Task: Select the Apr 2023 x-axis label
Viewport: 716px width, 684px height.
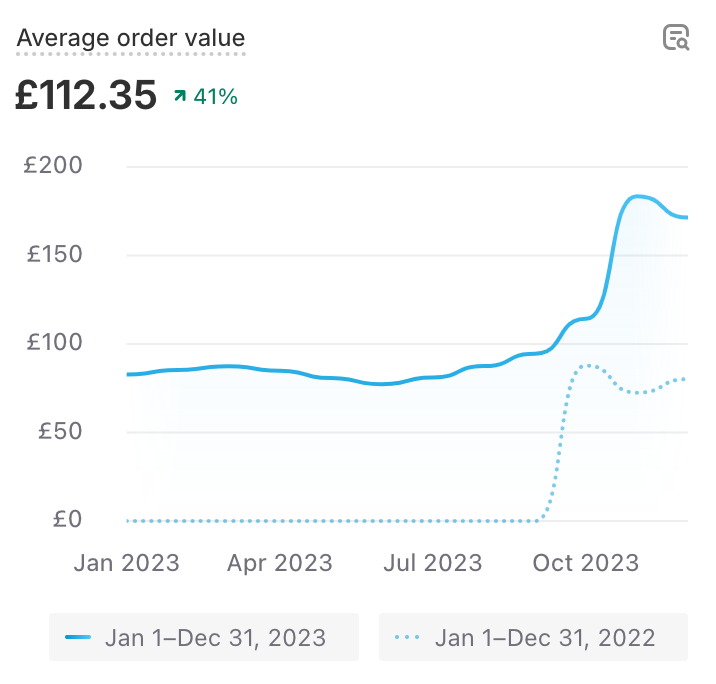Action: [280, 563]
